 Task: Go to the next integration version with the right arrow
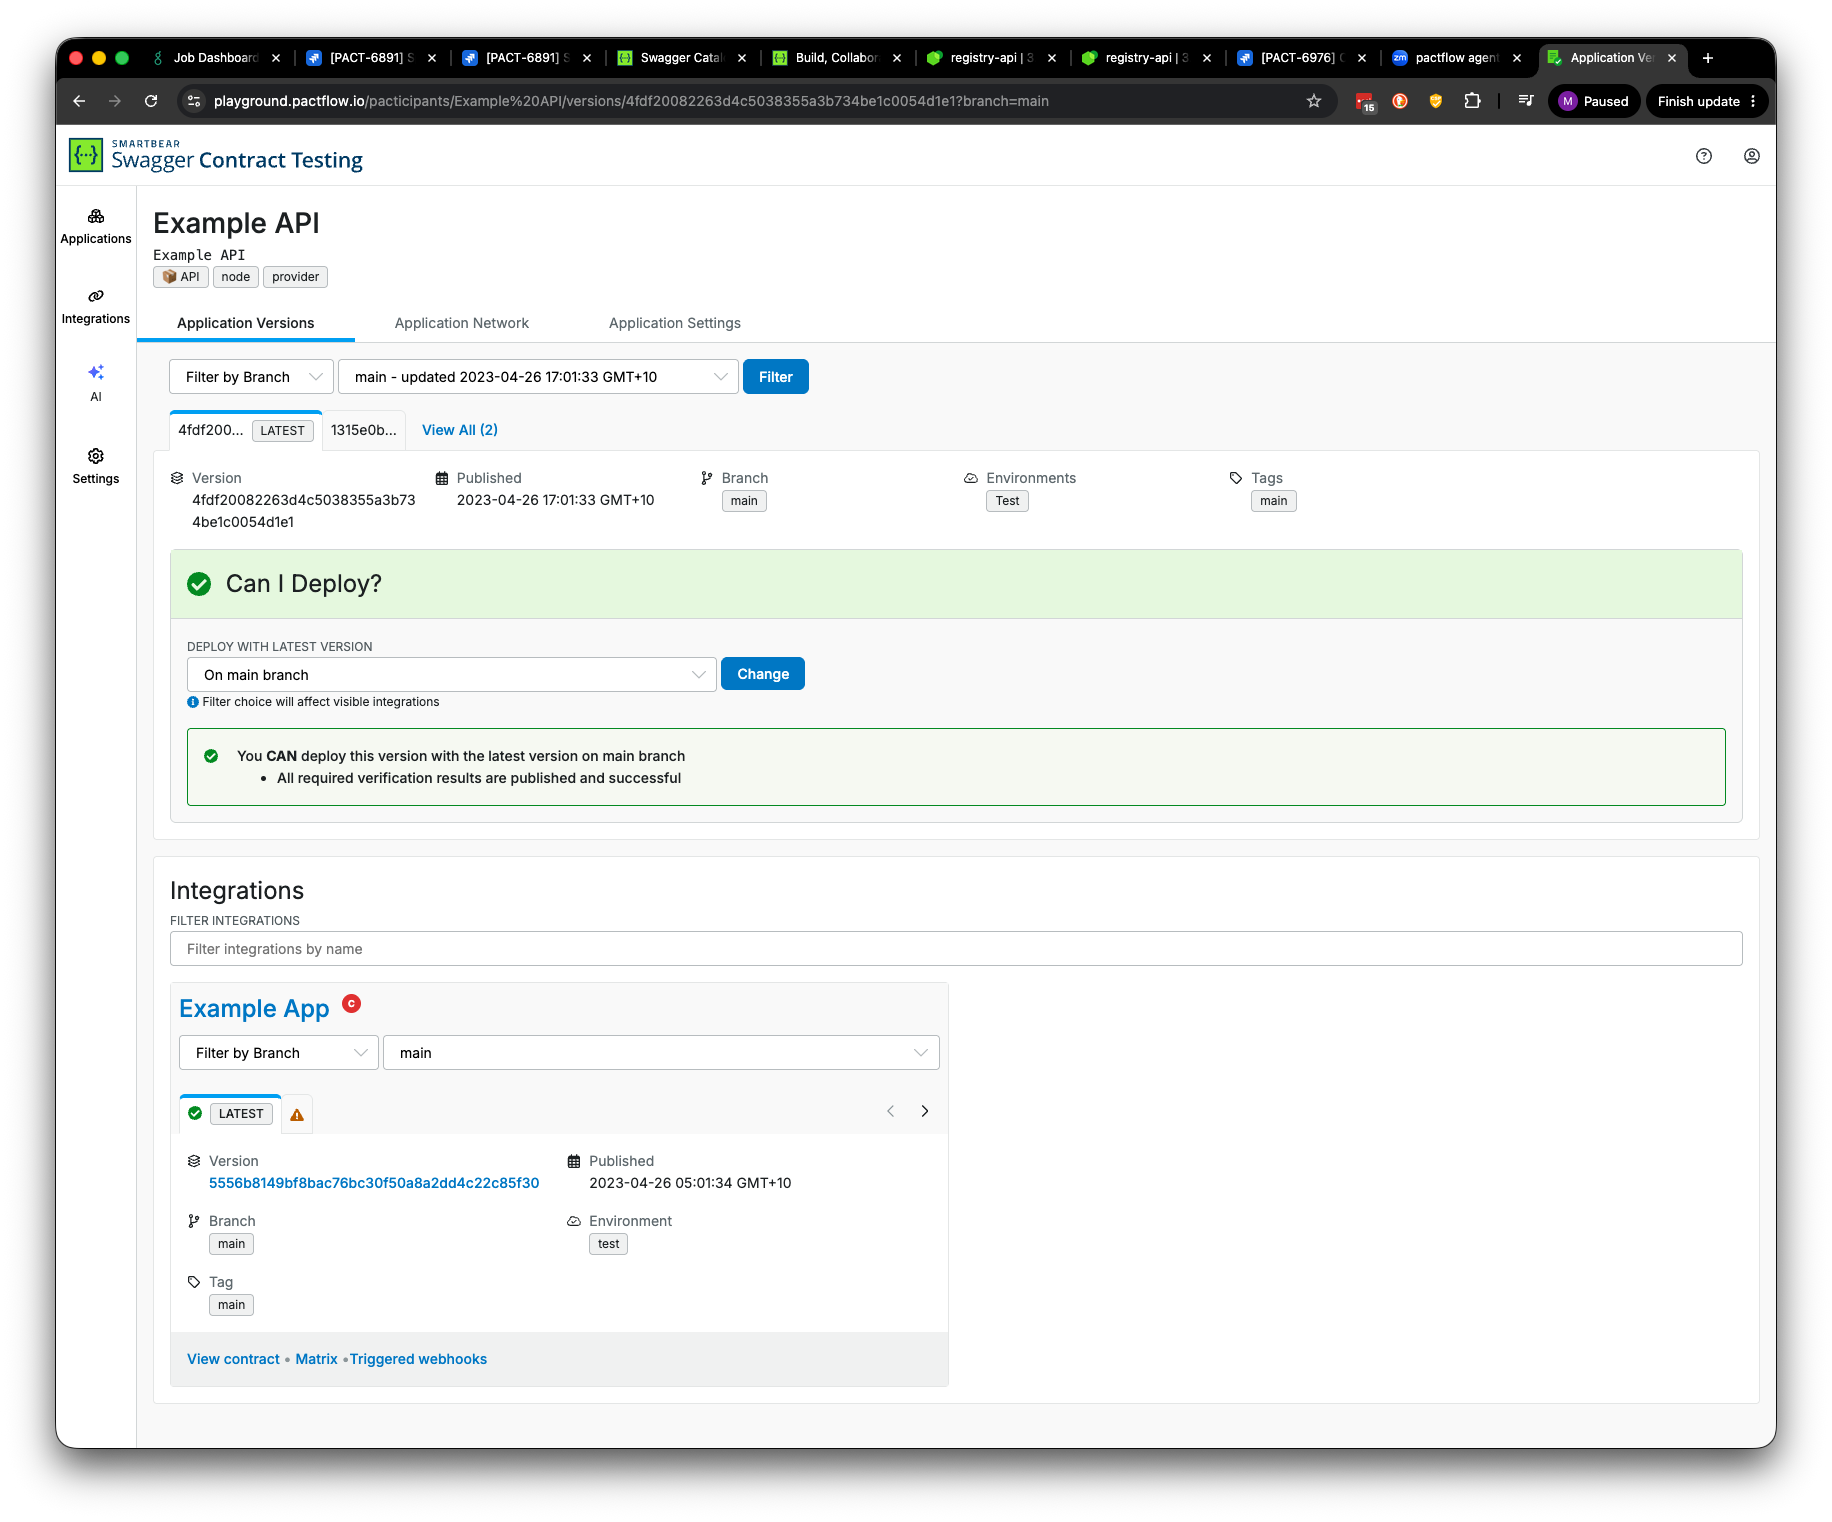point(925,1111)
